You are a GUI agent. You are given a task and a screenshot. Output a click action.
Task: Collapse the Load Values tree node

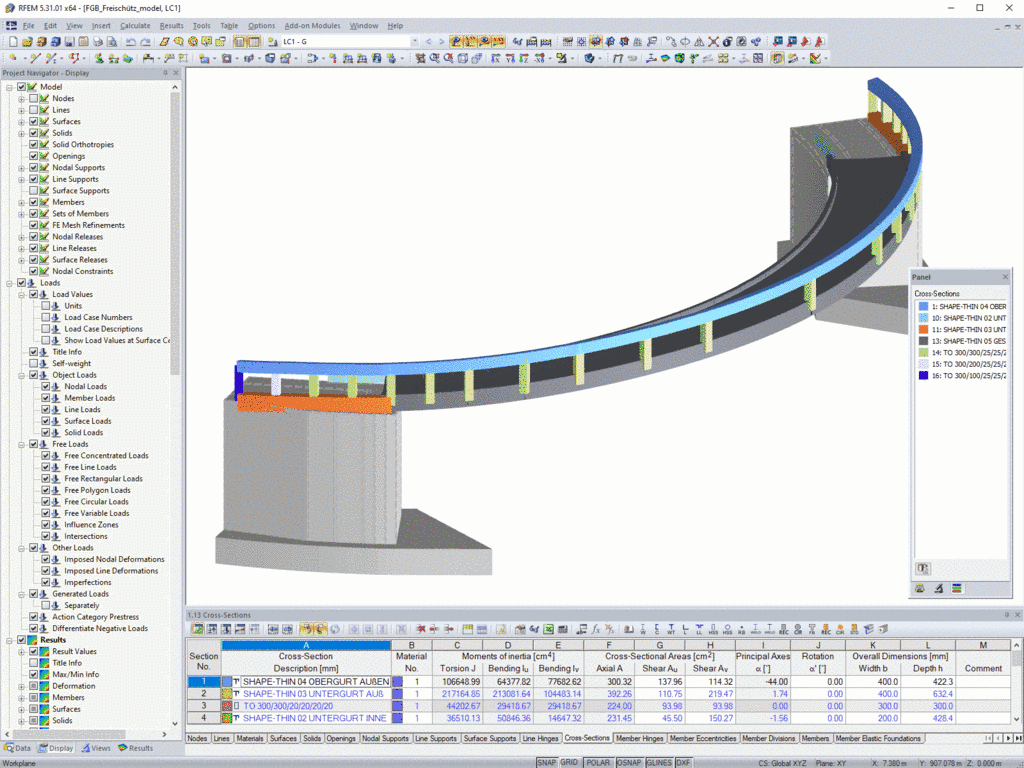coord(22,295)
